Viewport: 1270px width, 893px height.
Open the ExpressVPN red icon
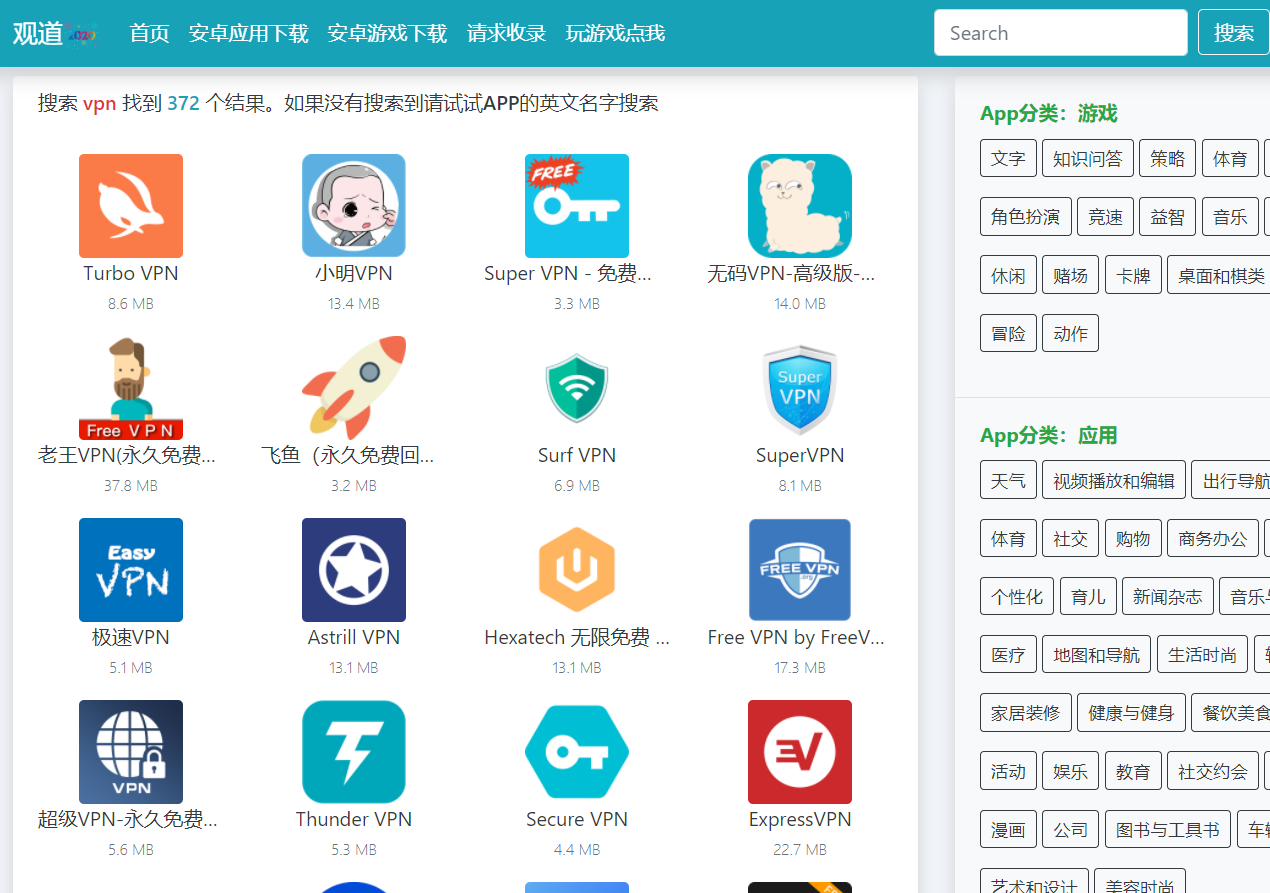pos(800,752)
